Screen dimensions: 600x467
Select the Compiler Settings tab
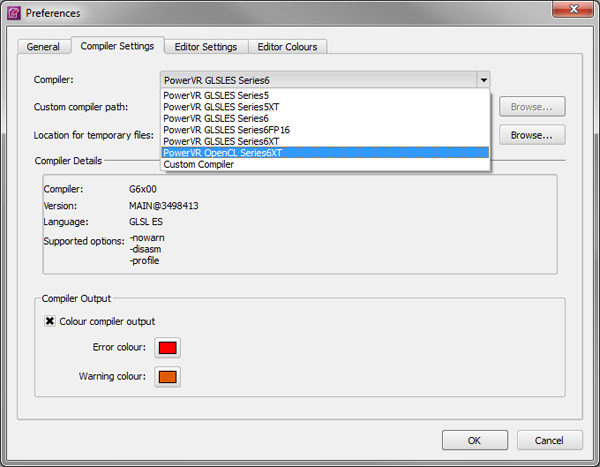pyautogui.click(x=117, y=46)
